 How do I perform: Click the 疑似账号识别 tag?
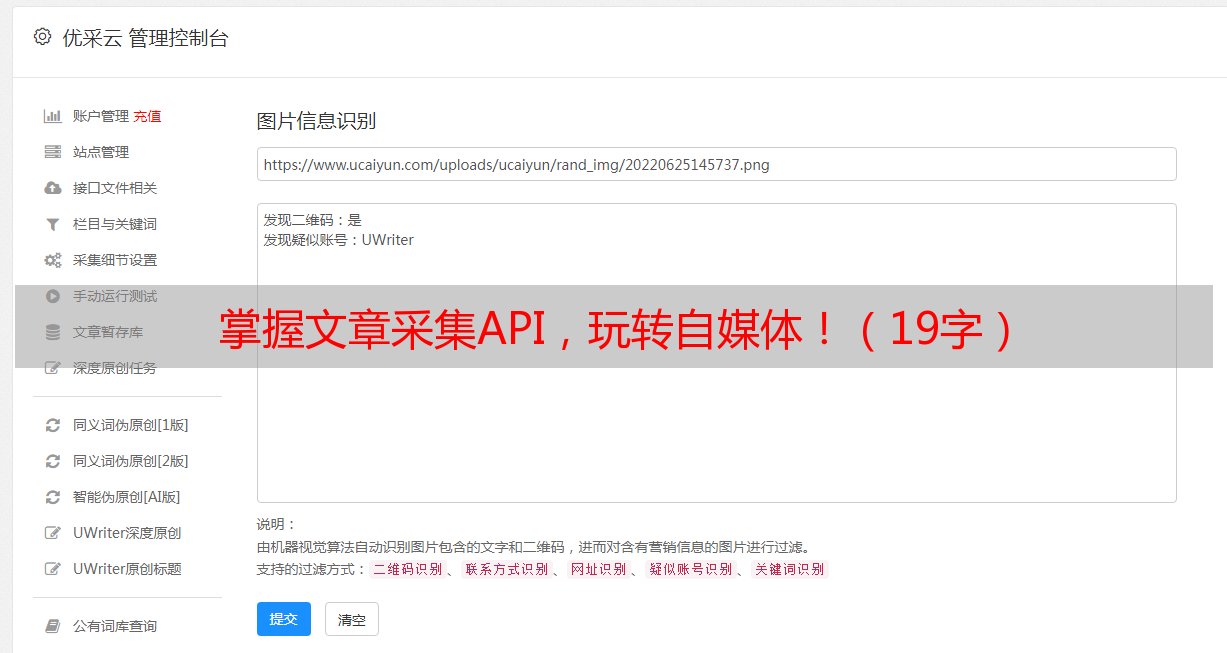[x=691, y=569]
